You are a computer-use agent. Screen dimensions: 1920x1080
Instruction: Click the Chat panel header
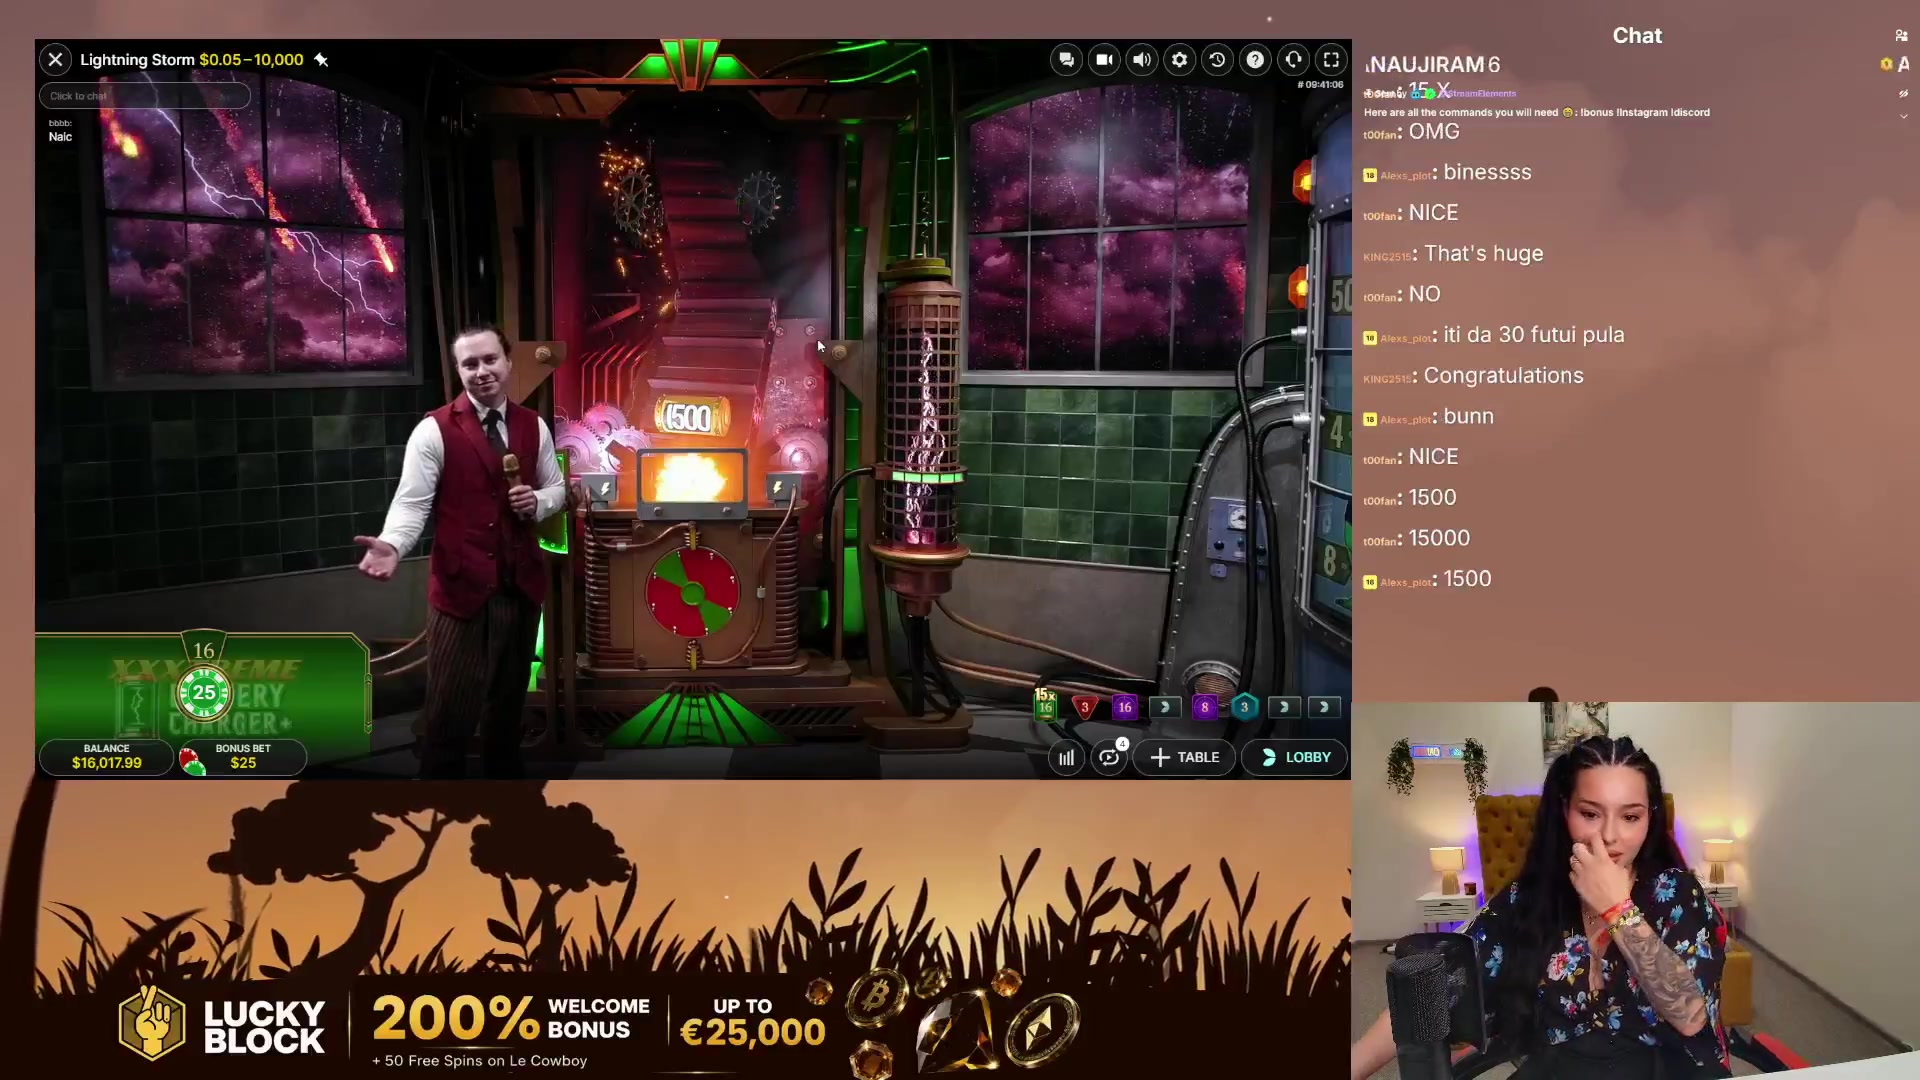point(1637,36)
